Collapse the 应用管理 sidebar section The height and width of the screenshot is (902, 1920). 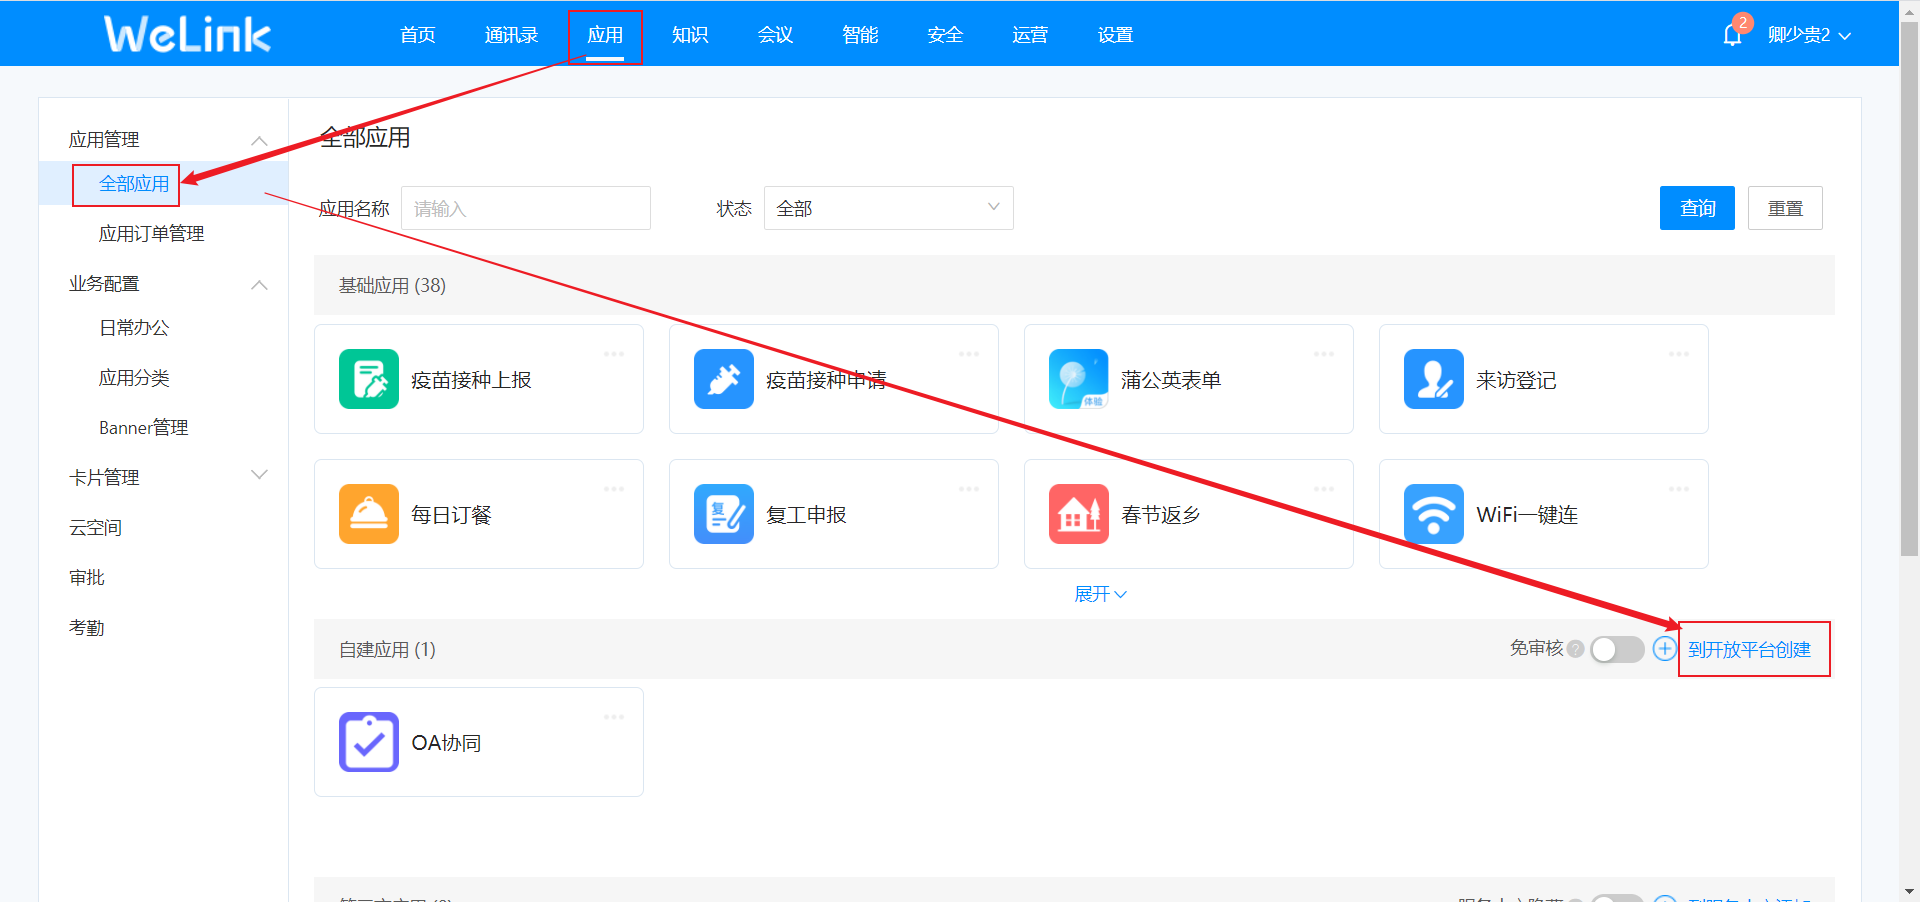[x=259, y=140]
